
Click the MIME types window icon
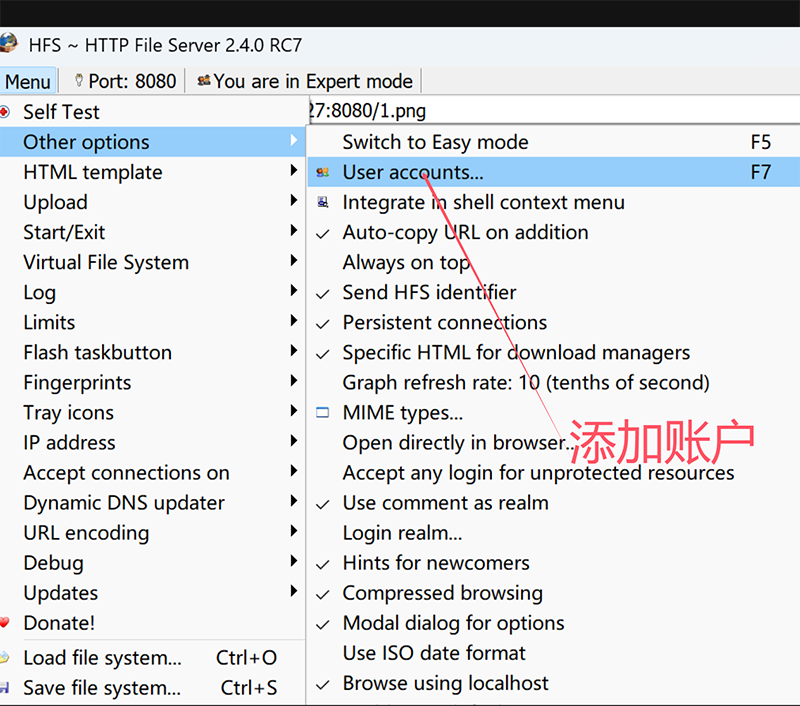322,413
